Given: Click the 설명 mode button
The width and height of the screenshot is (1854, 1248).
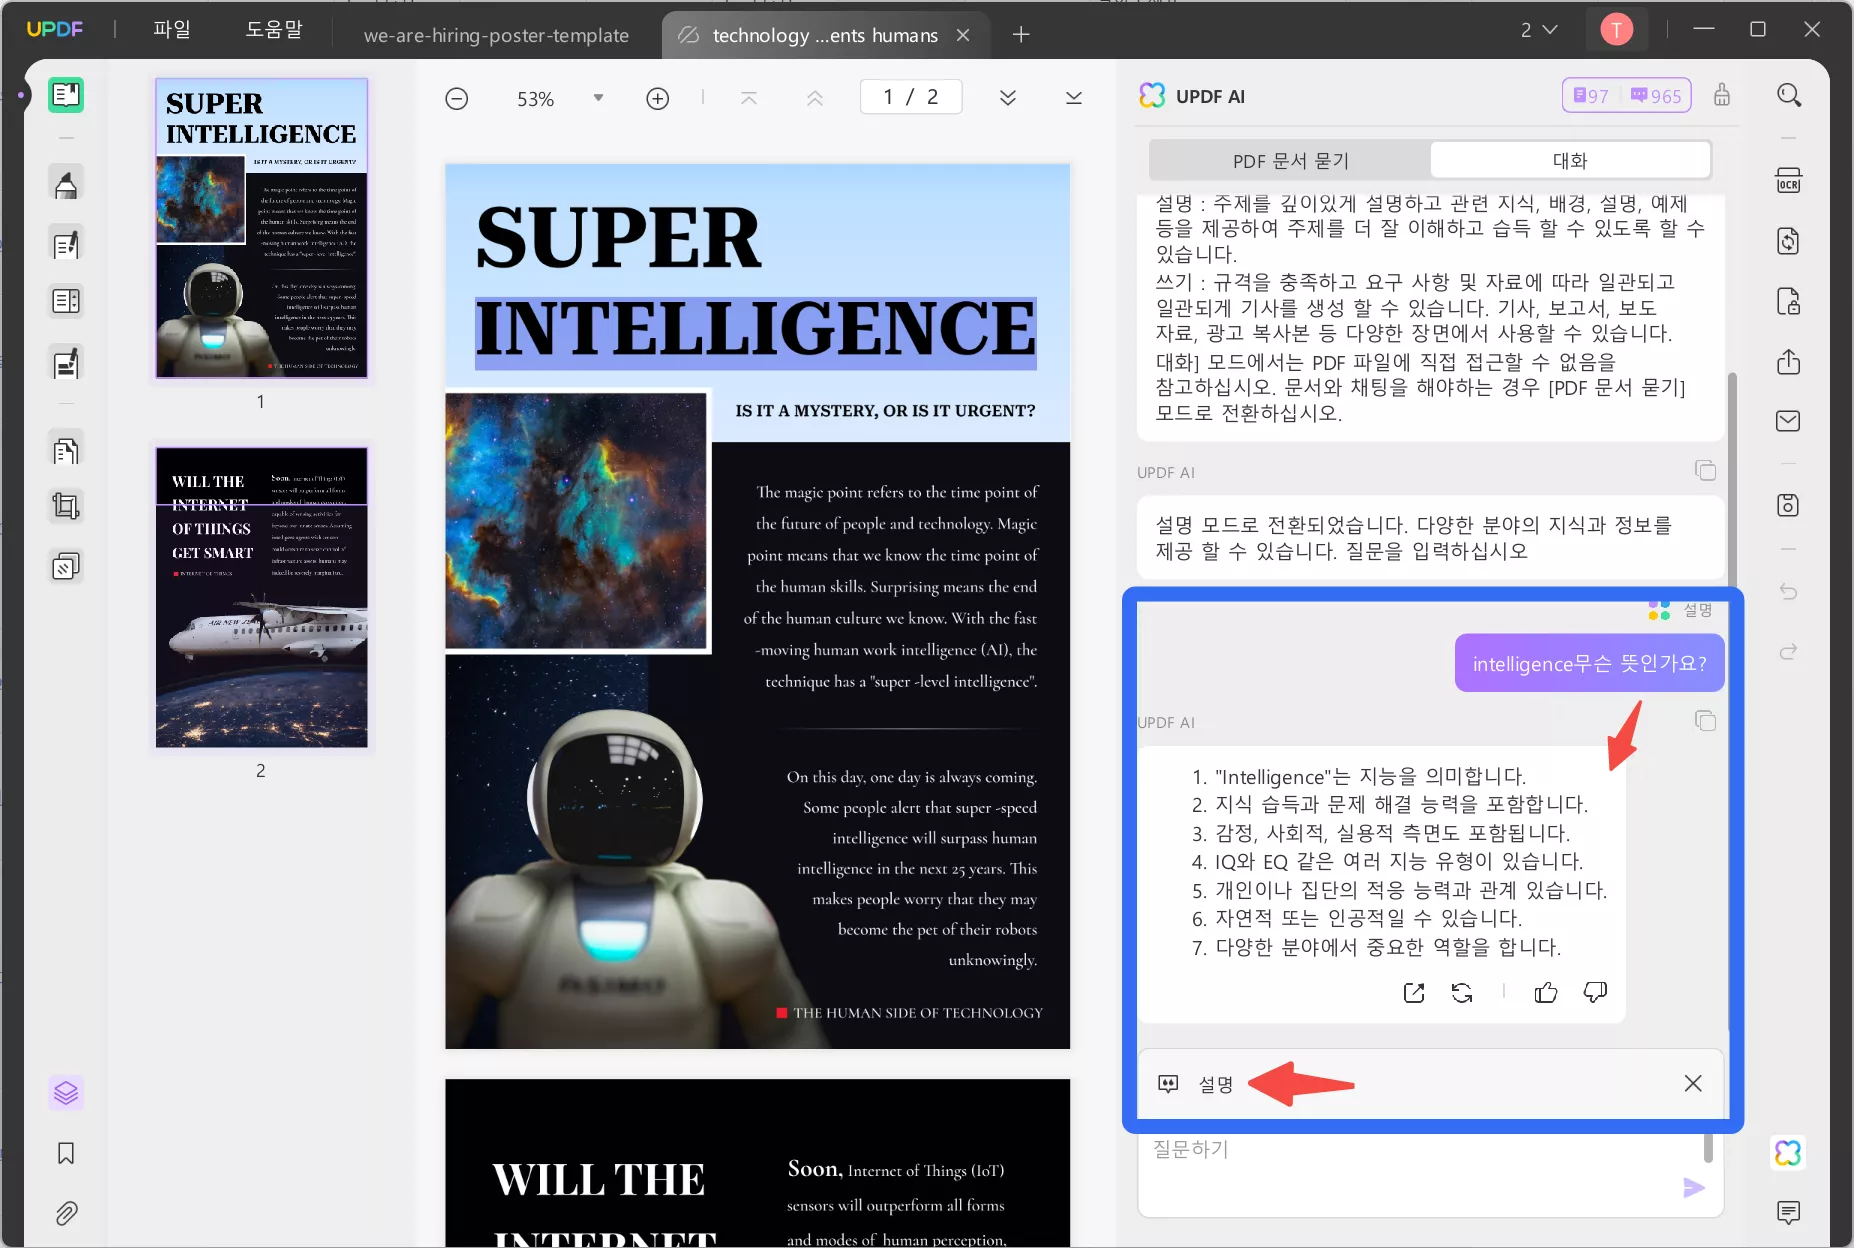Looking at the screenshot, I should tap(1196, 1084).
